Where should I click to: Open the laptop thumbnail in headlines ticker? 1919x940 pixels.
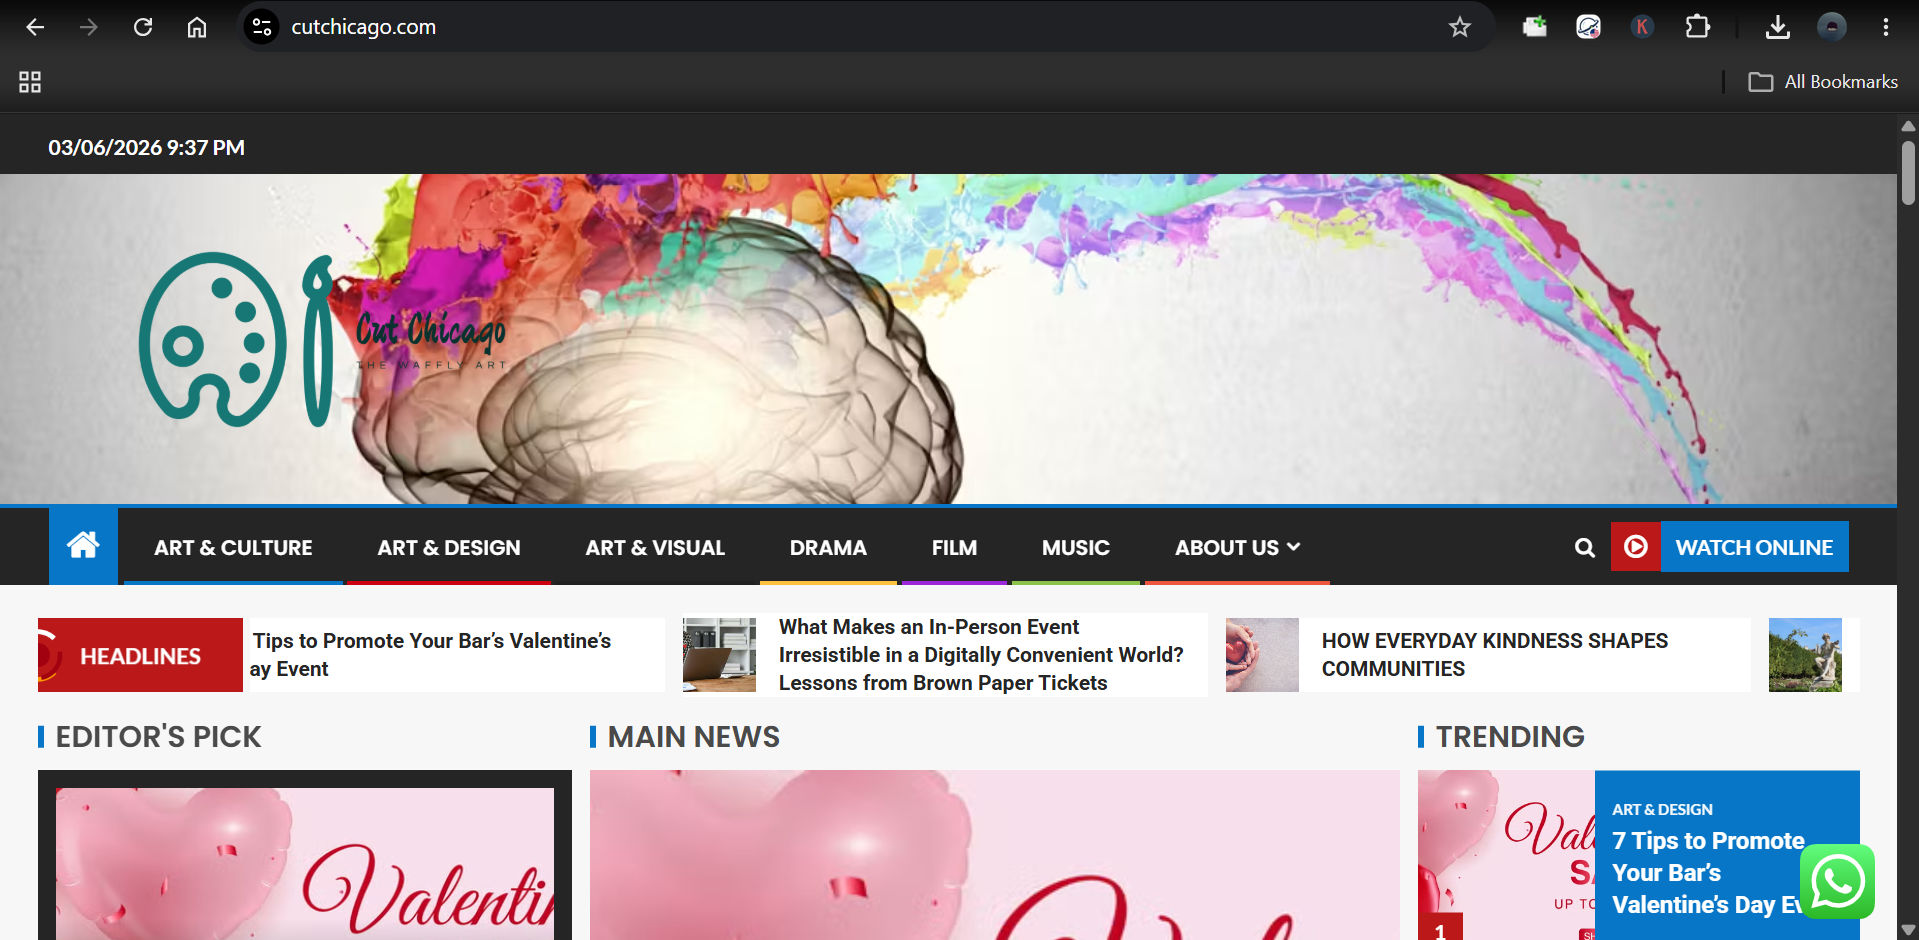point(719,655)
